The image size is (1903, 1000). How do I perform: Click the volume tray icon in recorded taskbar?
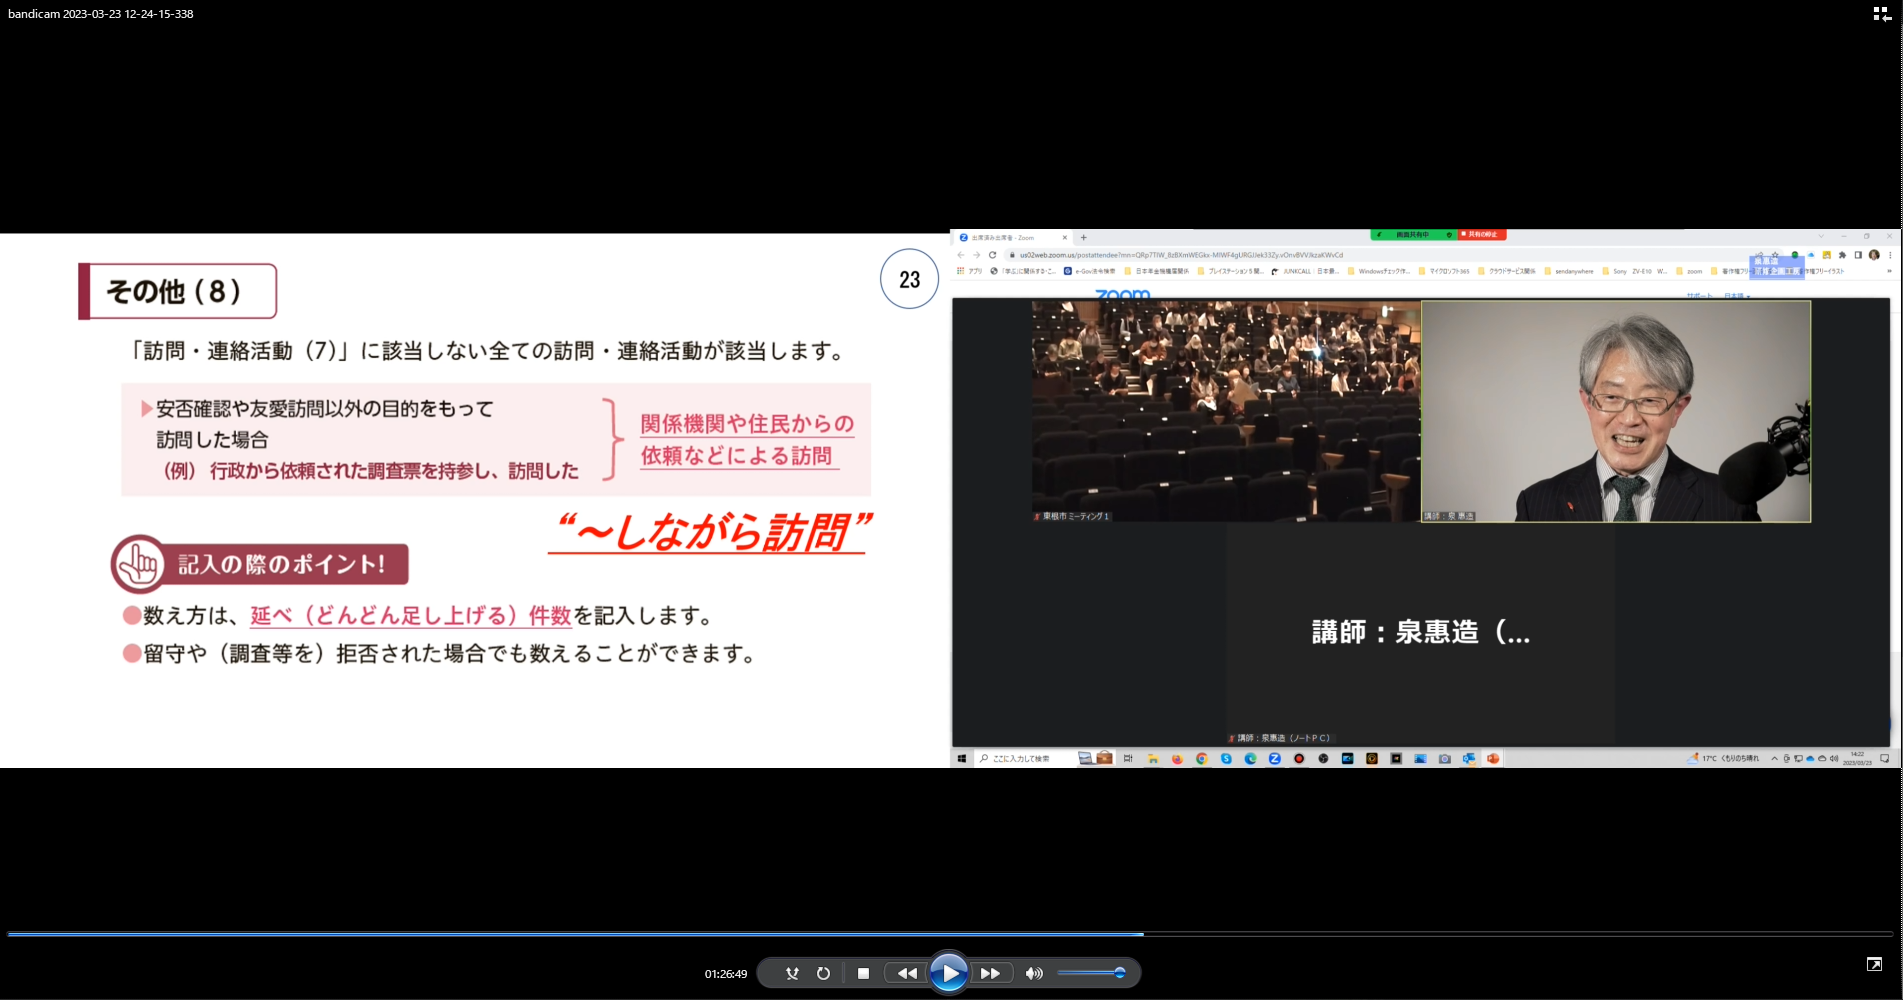tap(1834, 759)
